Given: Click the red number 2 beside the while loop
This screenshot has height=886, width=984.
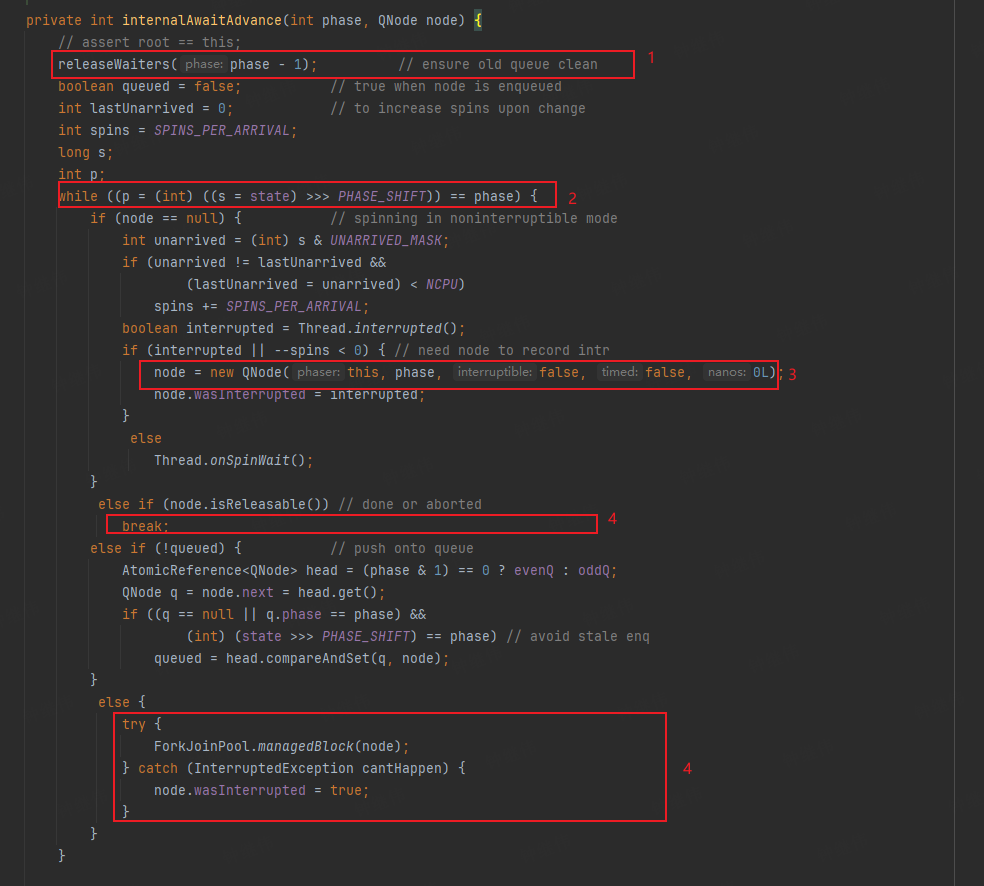Looking at the screenshot, I should pos(572,197).
